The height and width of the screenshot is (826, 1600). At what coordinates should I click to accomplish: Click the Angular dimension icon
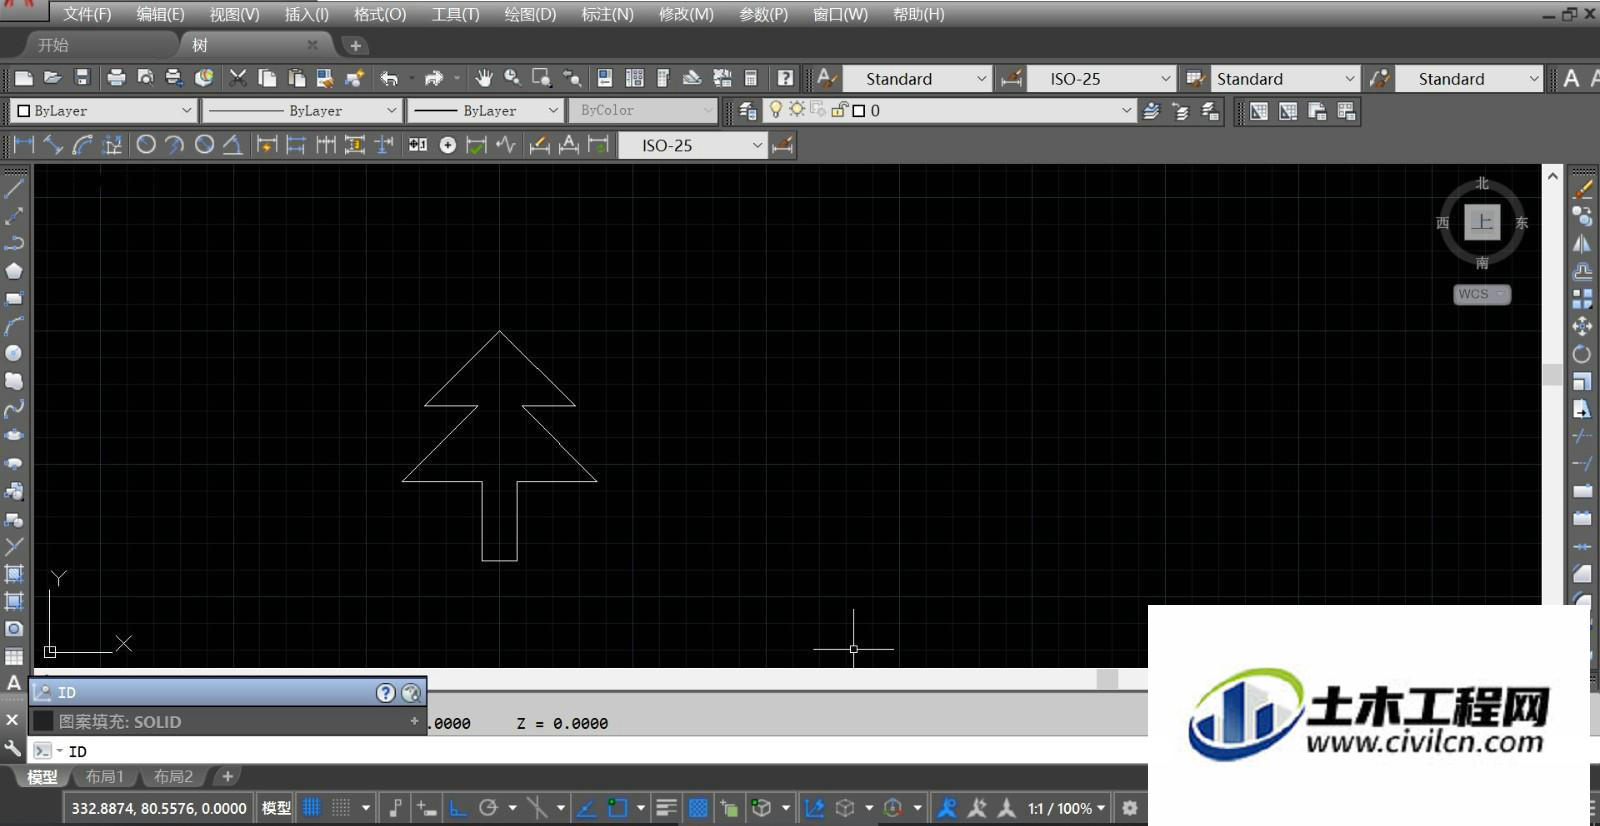(x=232, y=145)
